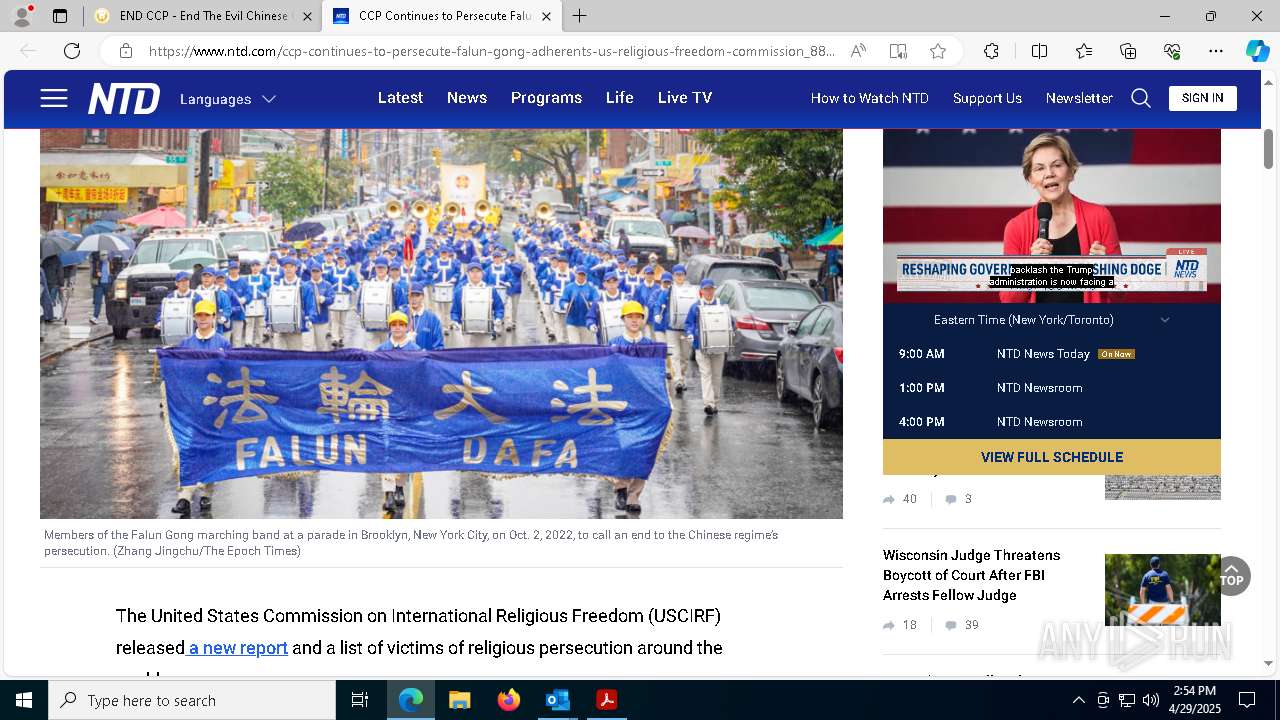Open a new browser tab
This screenshot has width=1280, height=720.
click(x=580, y=16)
